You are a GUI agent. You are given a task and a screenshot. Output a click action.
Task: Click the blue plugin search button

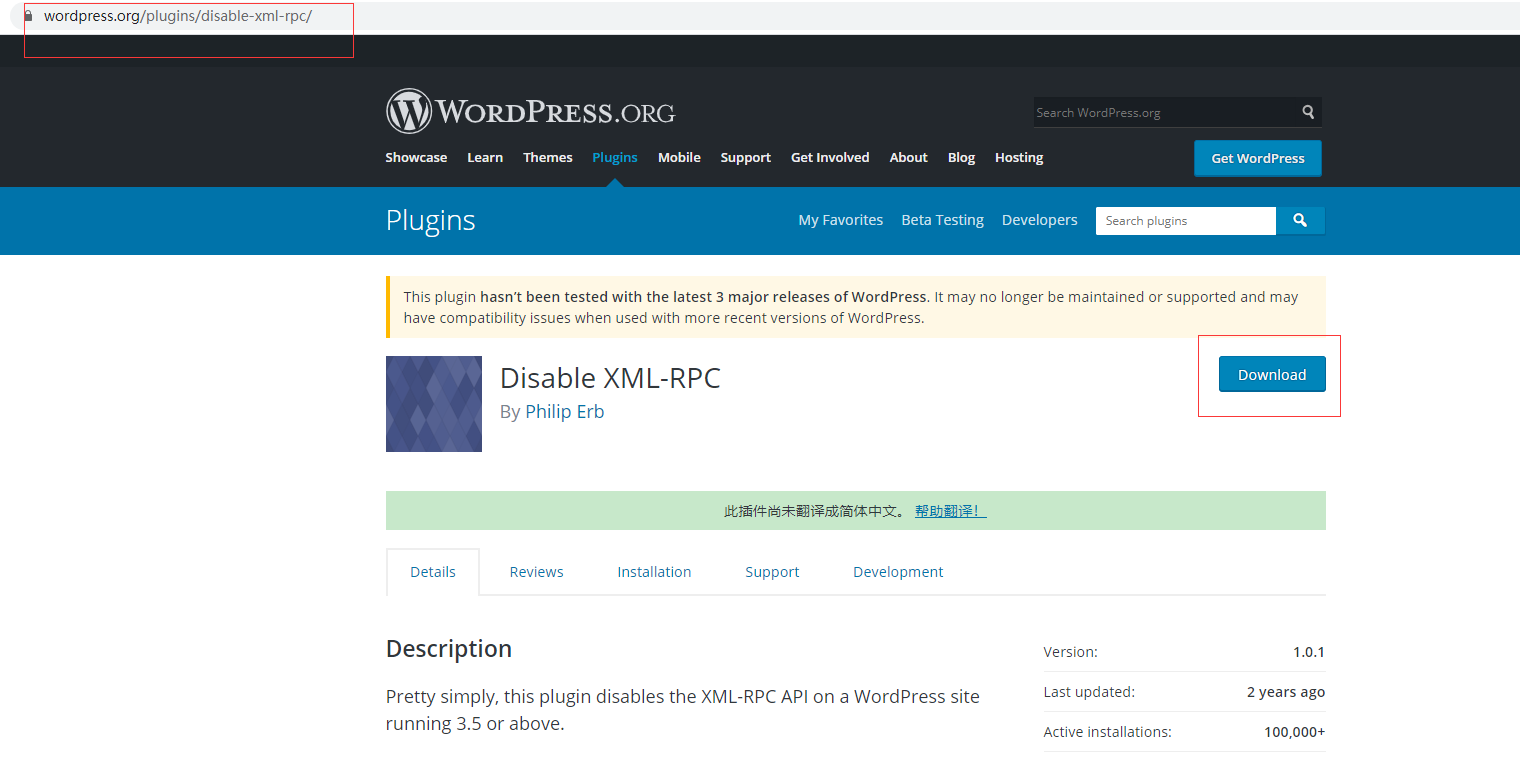click(1300, 220)
